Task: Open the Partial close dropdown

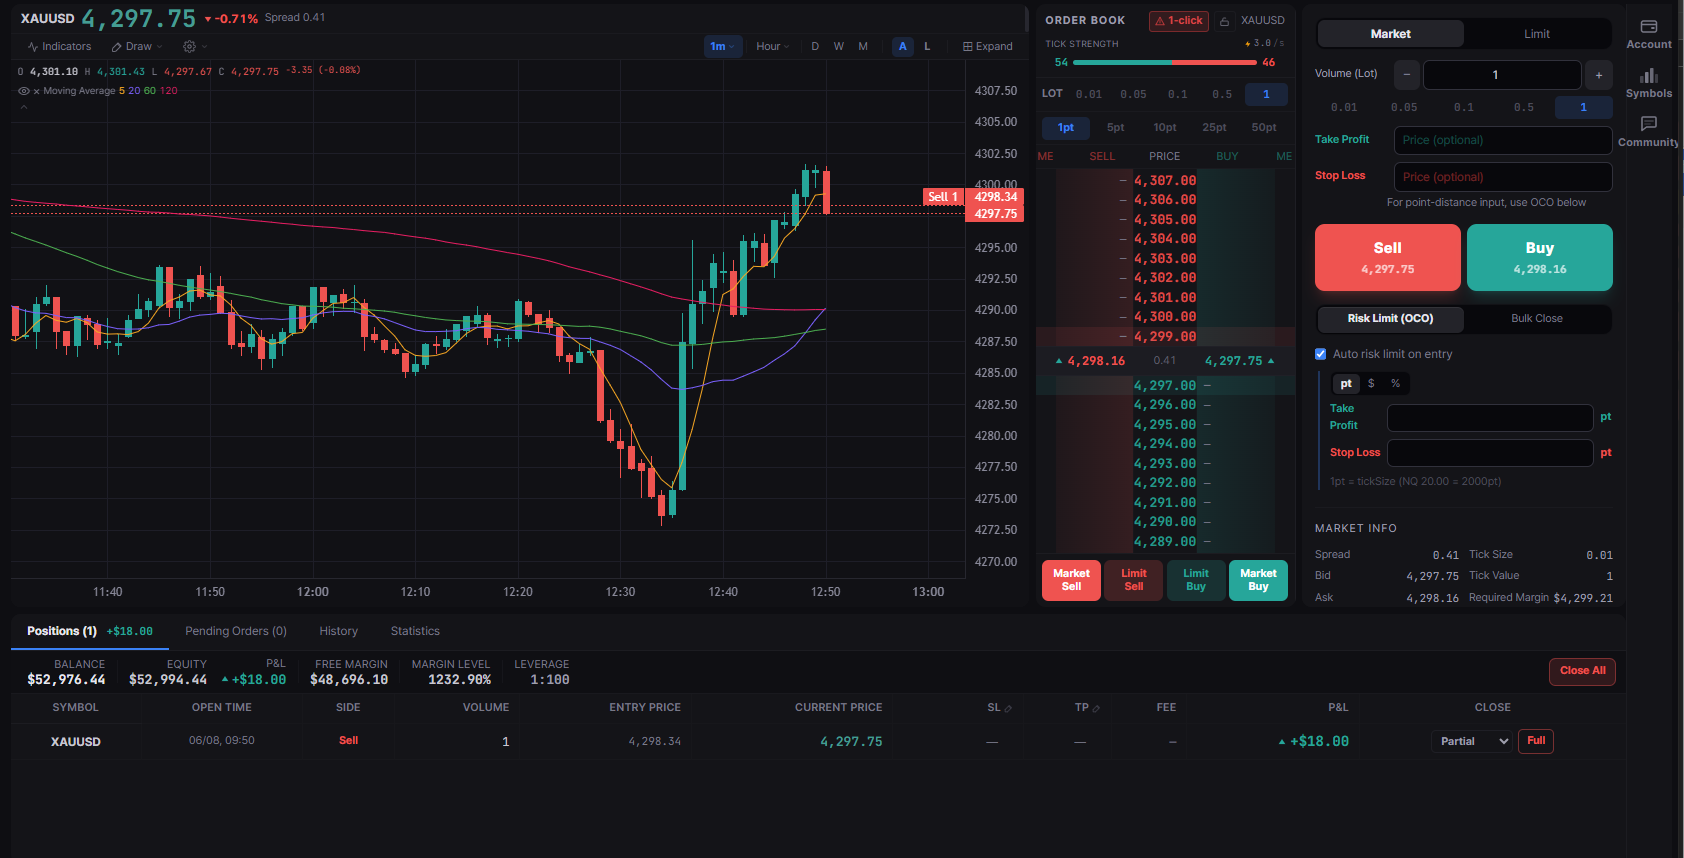Action: (x=1471, y=741)
